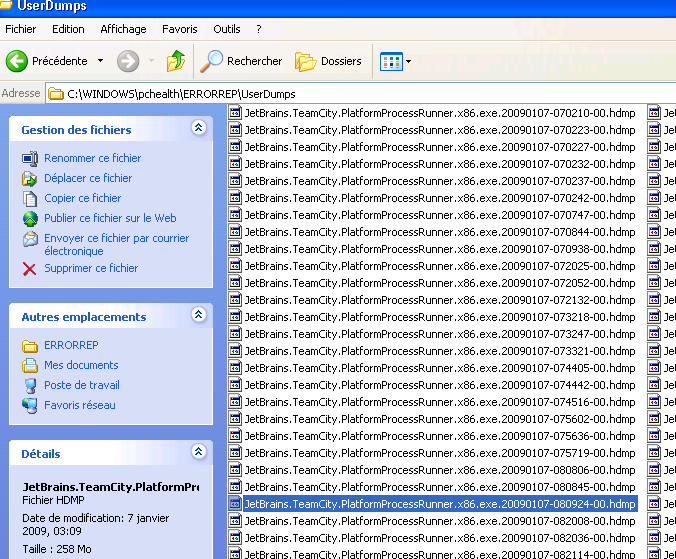This screenshot has width=676, height=559.
Task: Open Précédente history dropdown arrow
Action: click(x=100, y=61)
